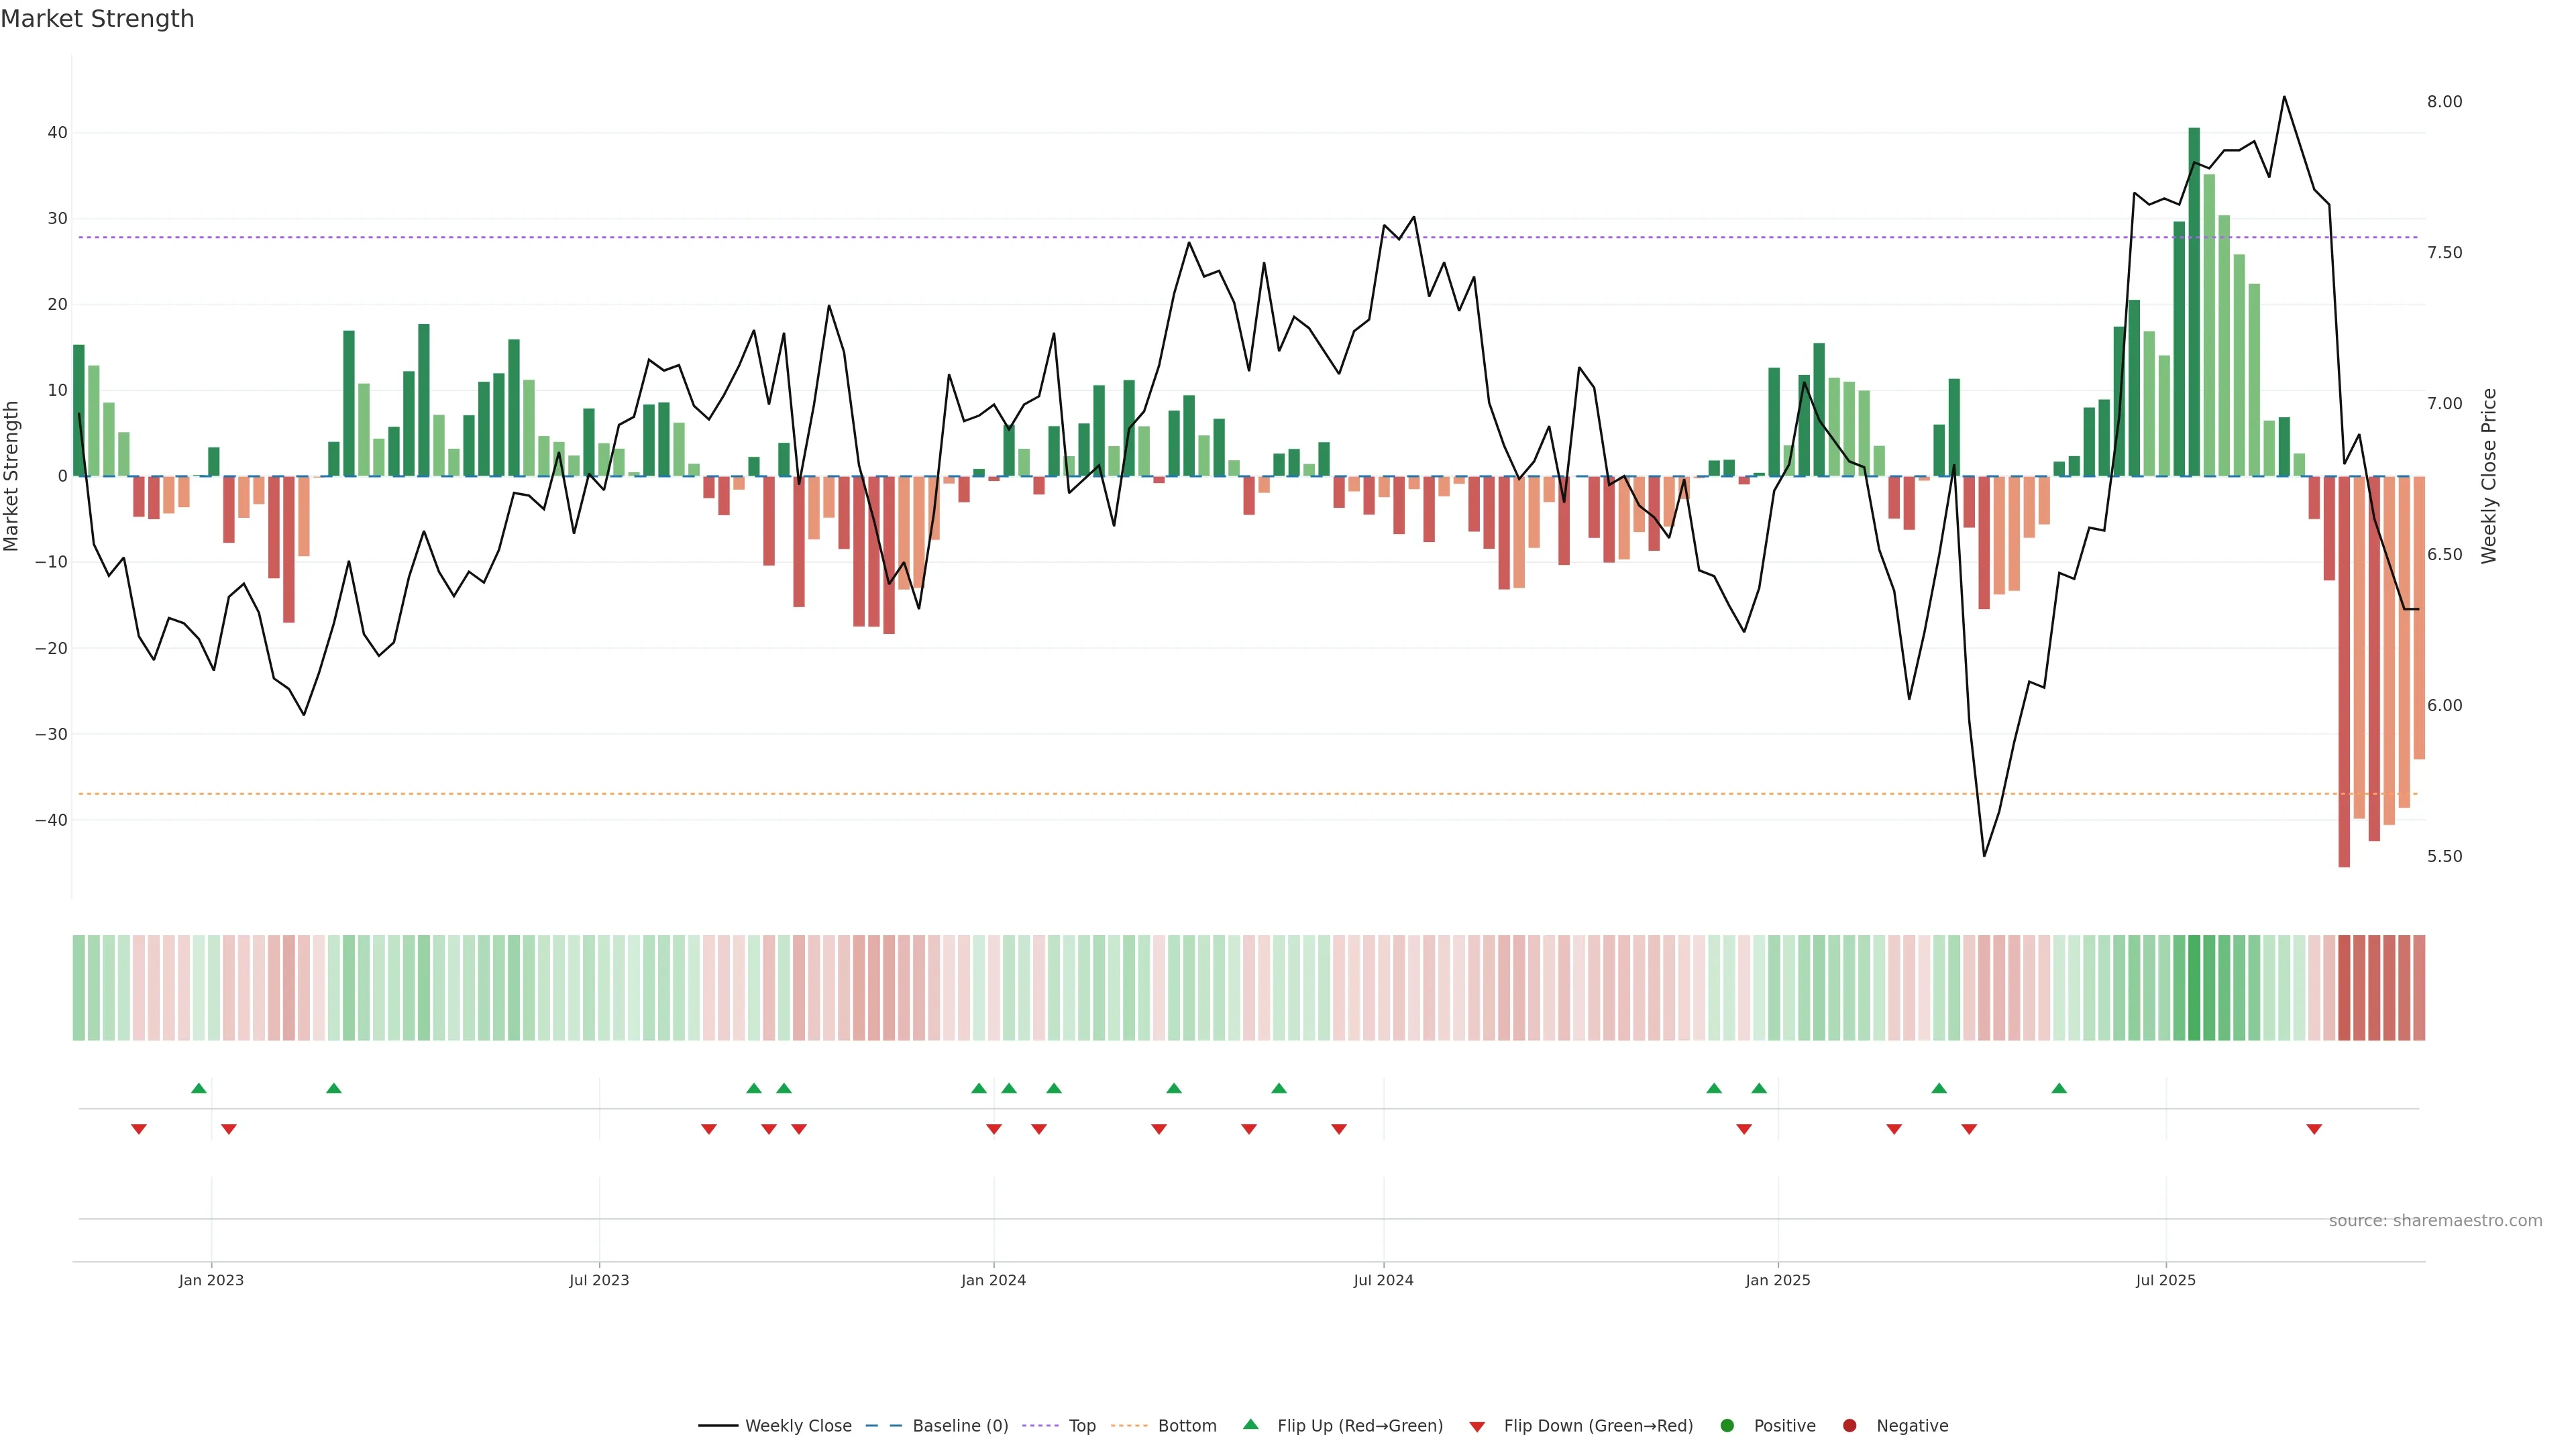Click the last red flip-down marker near late 2025

coord(2314,1129)
